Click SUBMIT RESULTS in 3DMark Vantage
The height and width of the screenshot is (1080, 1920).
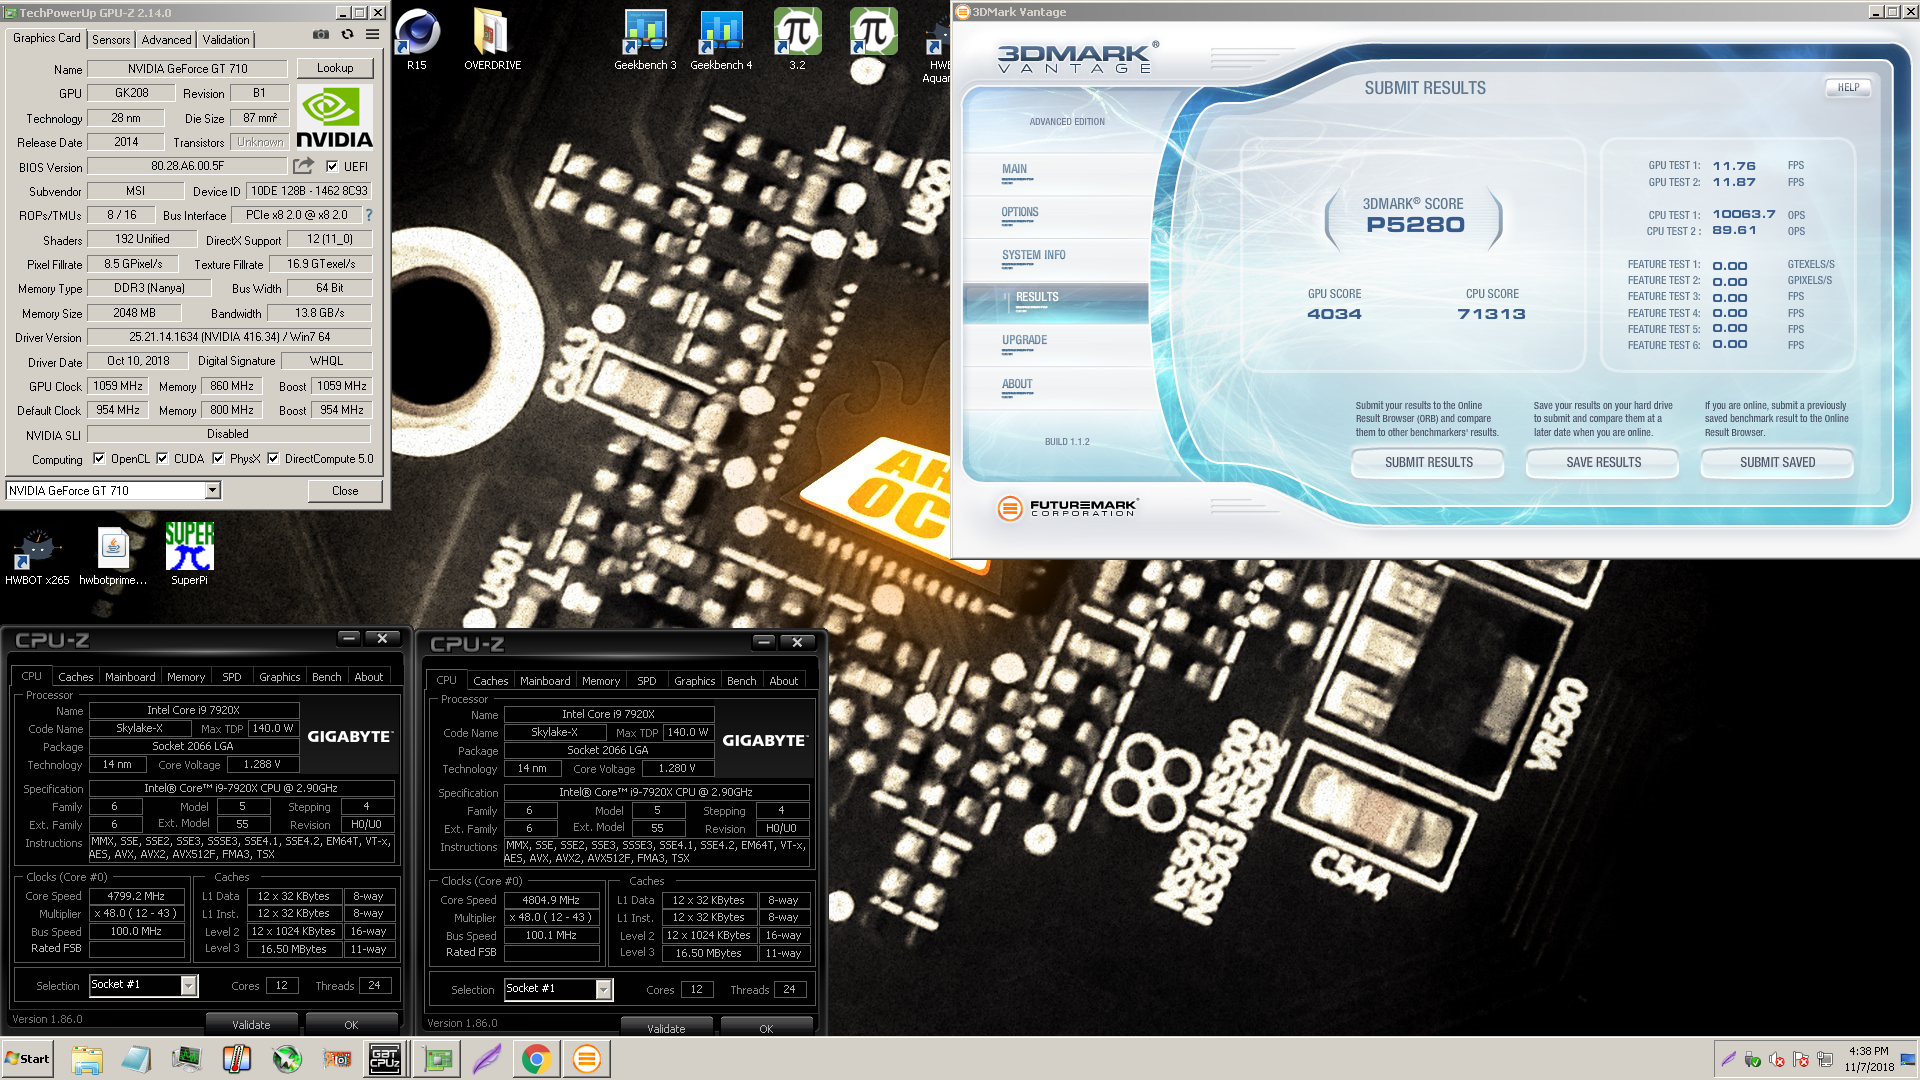[x=1428, y=462]
